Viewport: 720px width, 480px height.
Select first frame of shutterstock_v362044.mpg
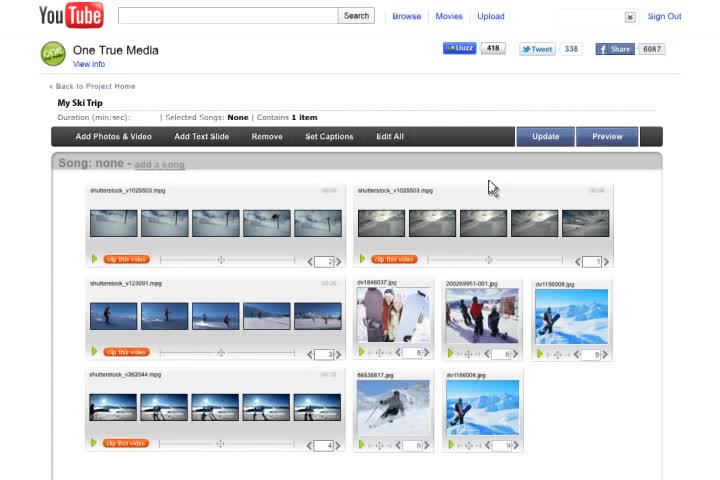[113, 407]
